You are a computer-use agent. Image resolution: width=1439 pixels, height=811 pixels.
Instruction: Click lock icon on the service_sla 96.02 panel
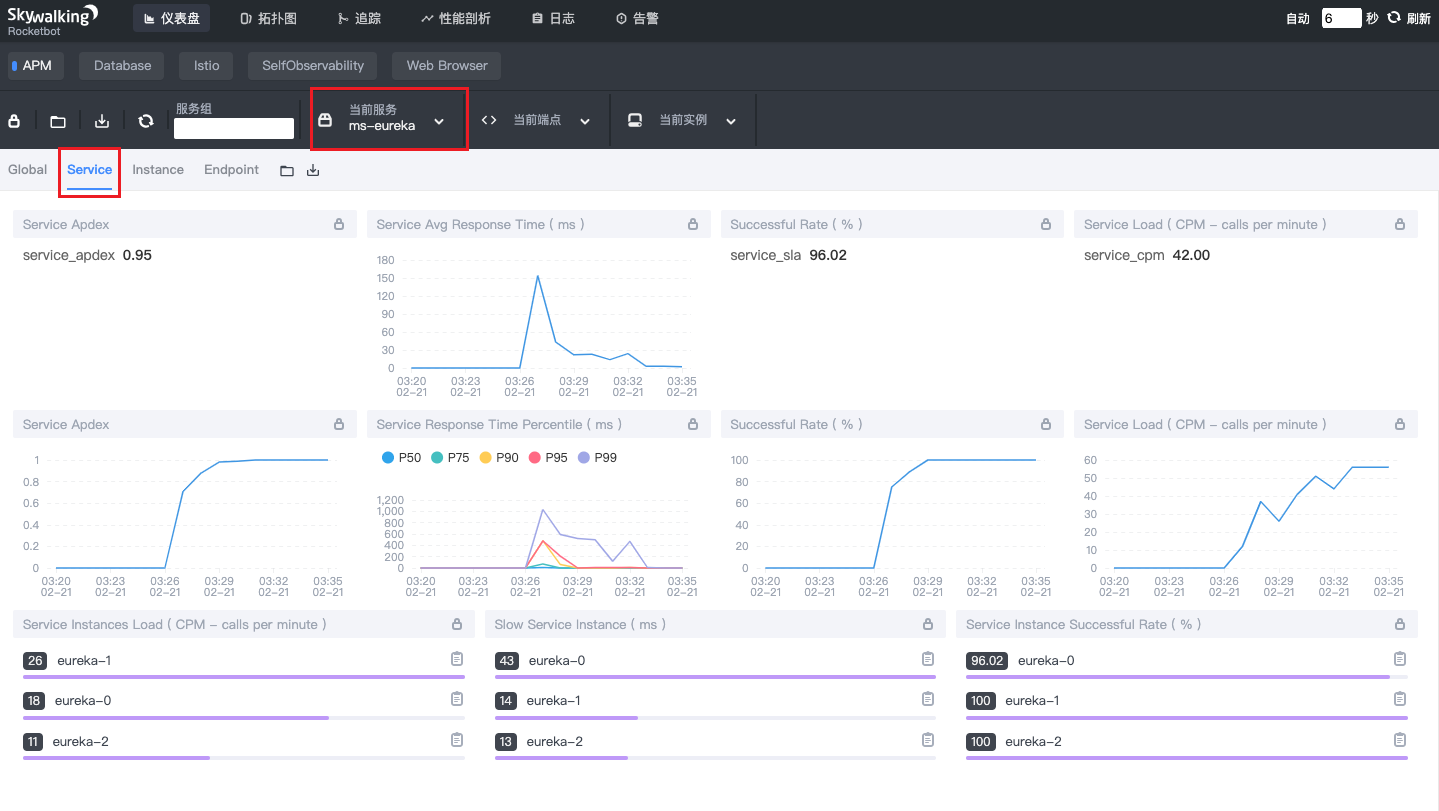pos(1046,225)
